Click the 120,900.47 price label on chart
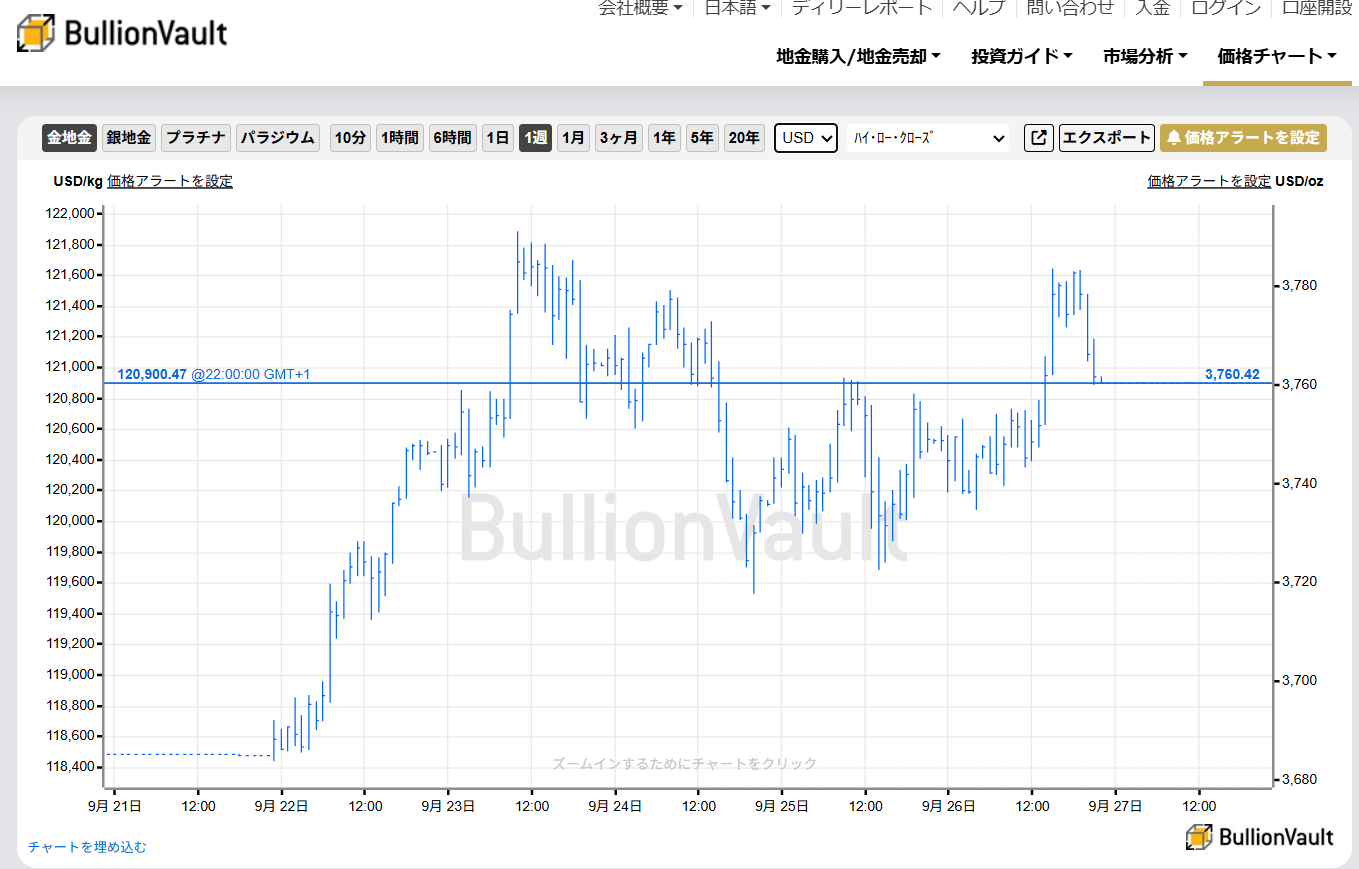The height and width of the screenshot is (869, 1359). click(x=152, y=374)
